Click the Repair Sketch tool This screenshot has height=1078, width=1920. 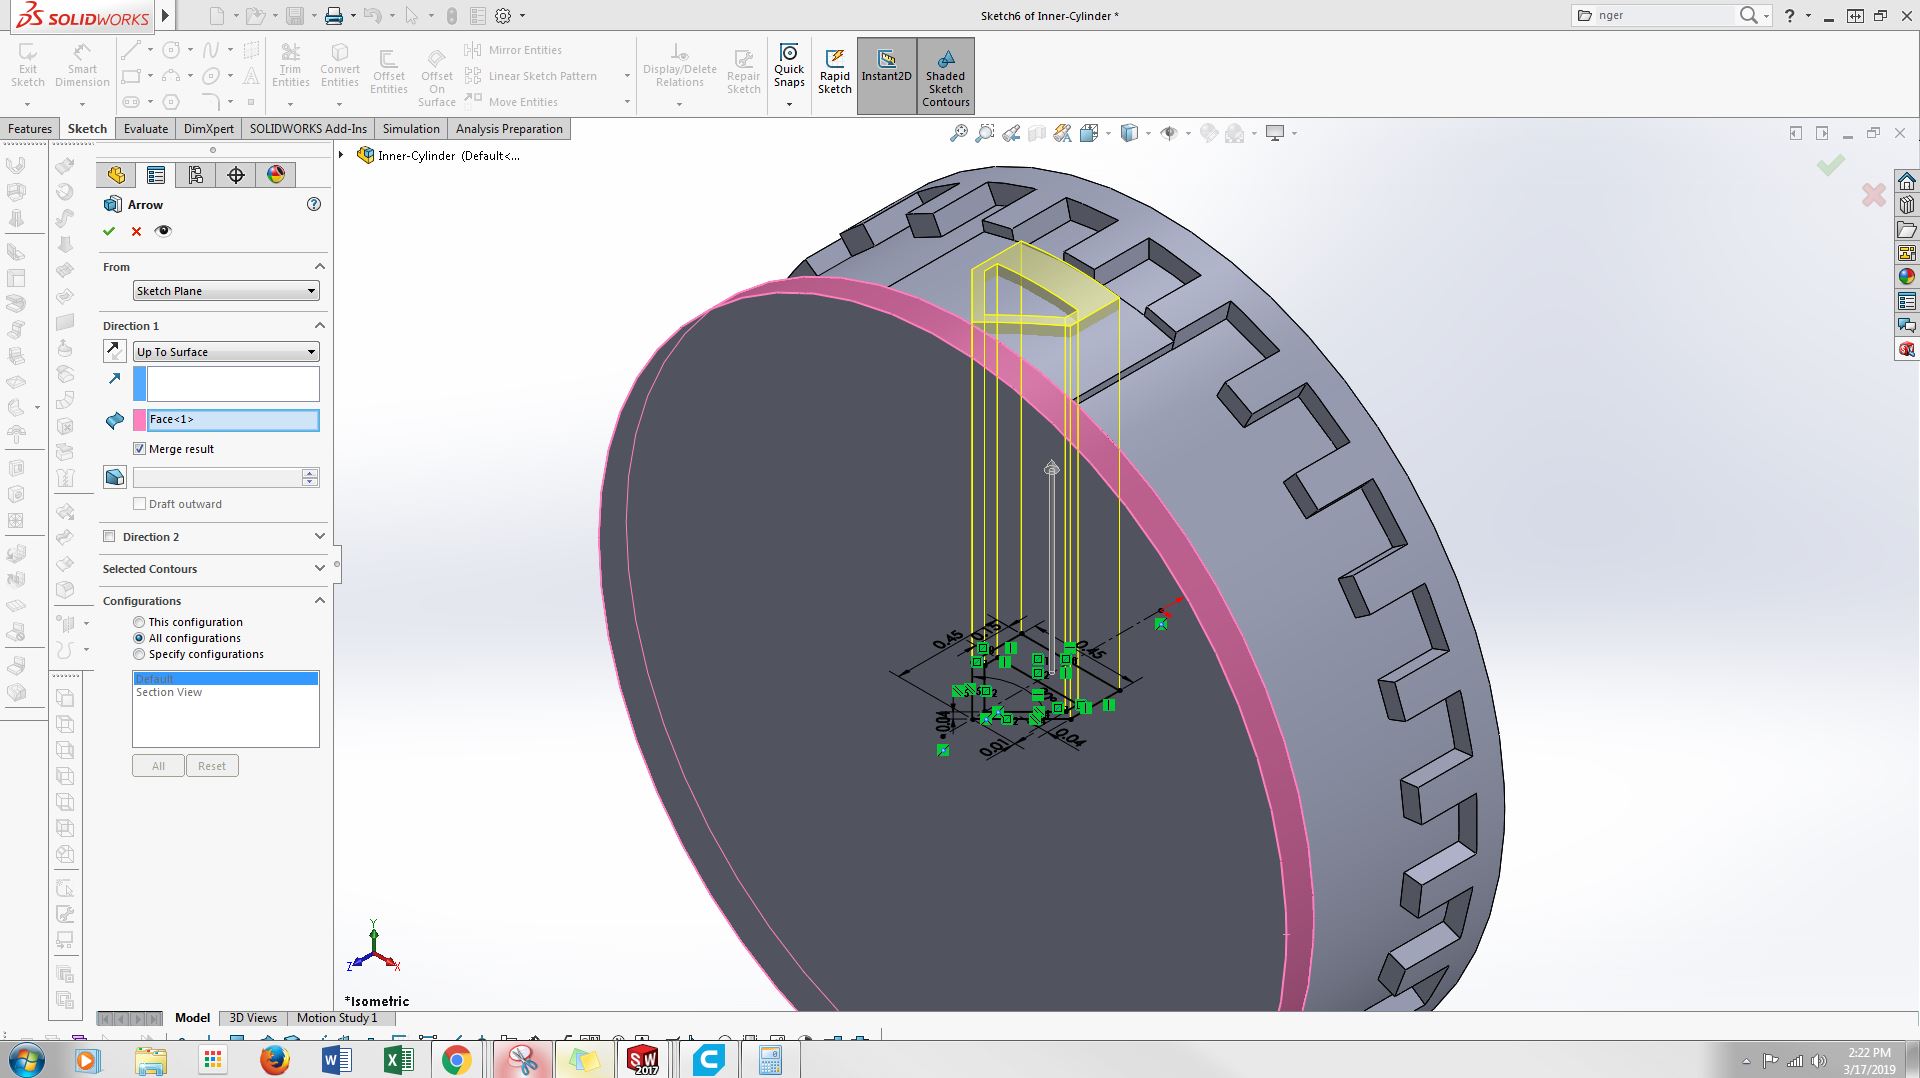point(743,72)
